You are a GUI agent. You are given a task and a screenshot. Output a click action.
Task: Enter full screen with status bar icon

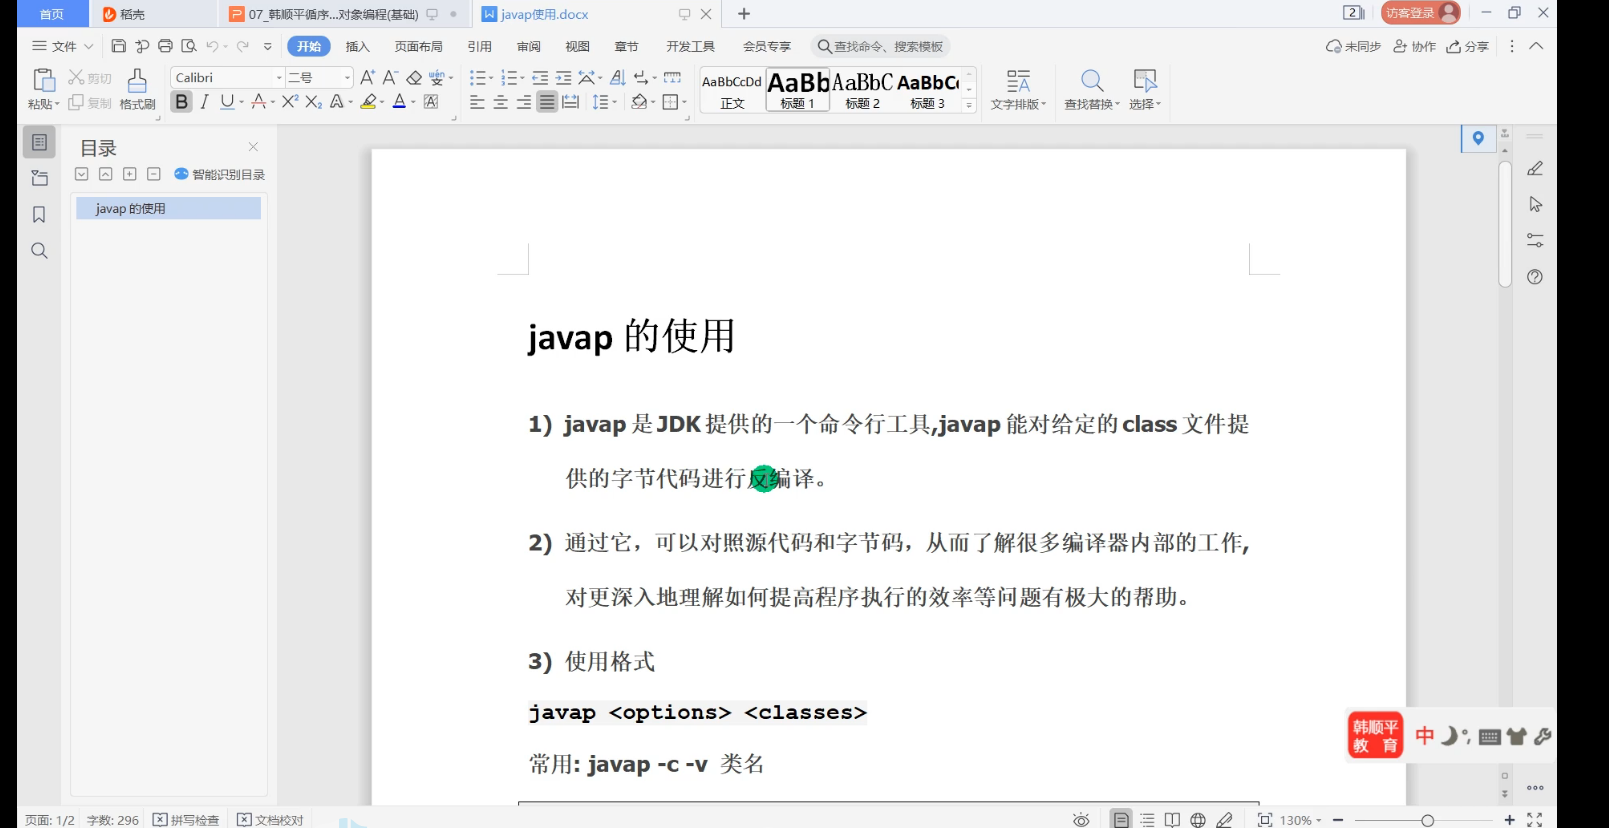click(x=1535, y=819)
